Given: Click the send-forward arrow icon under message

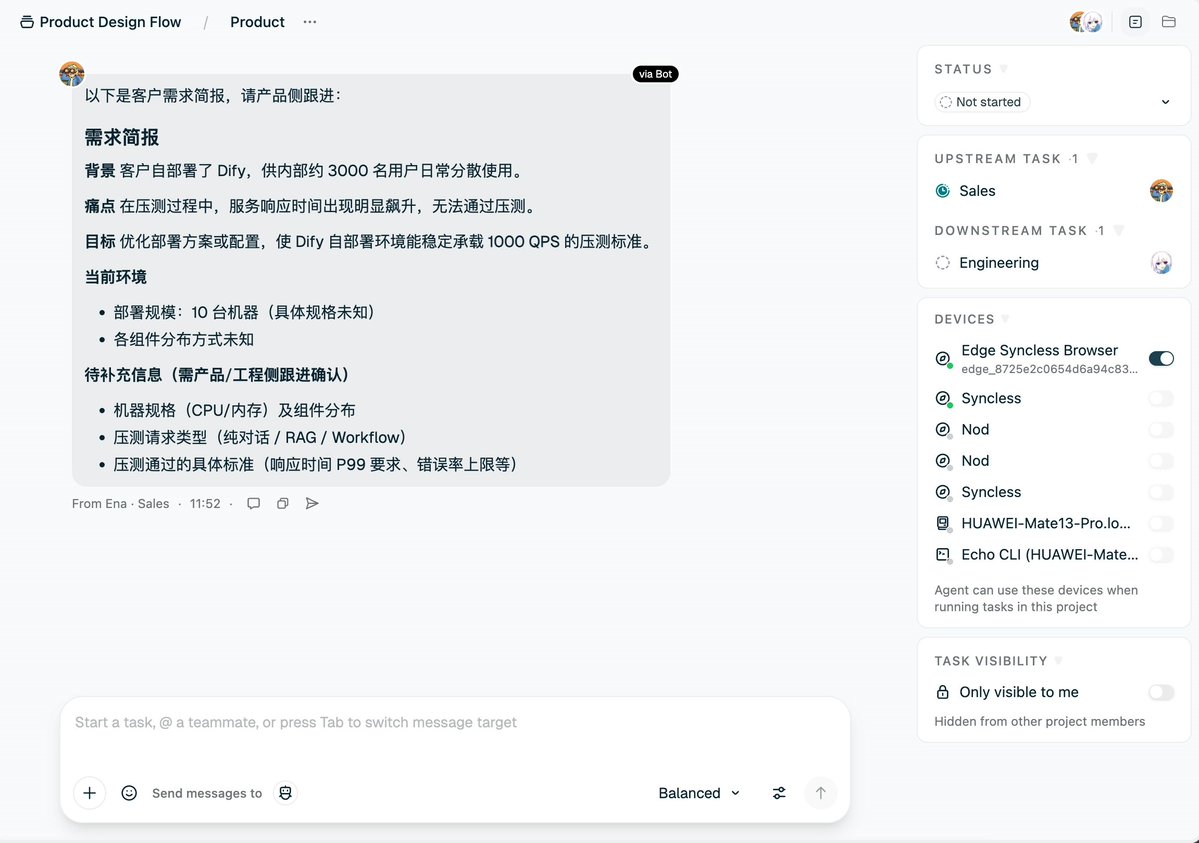Looking at the screenshot, I should tap(312, 503).
